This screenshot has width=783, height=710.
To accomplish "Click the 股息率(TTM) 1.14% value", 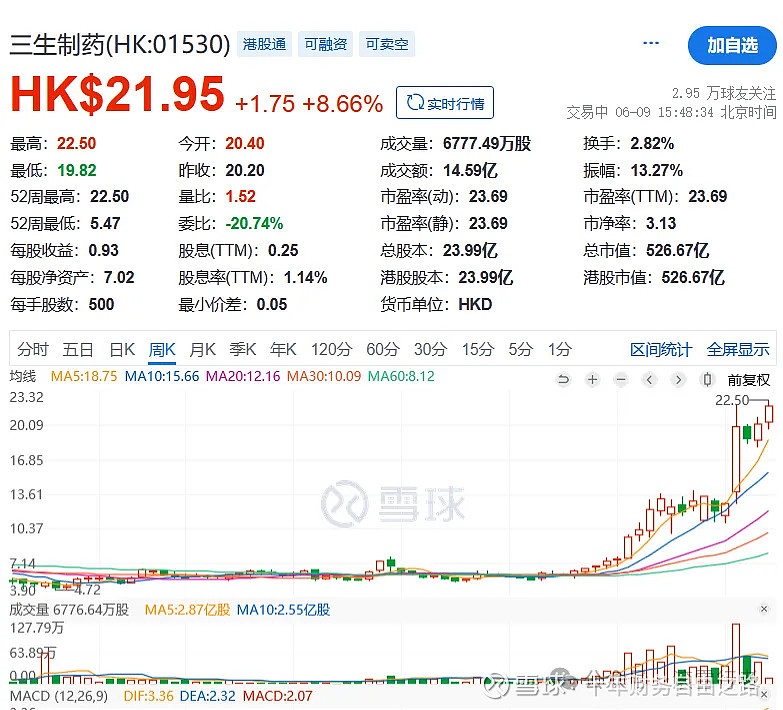I will coord(305,278).
